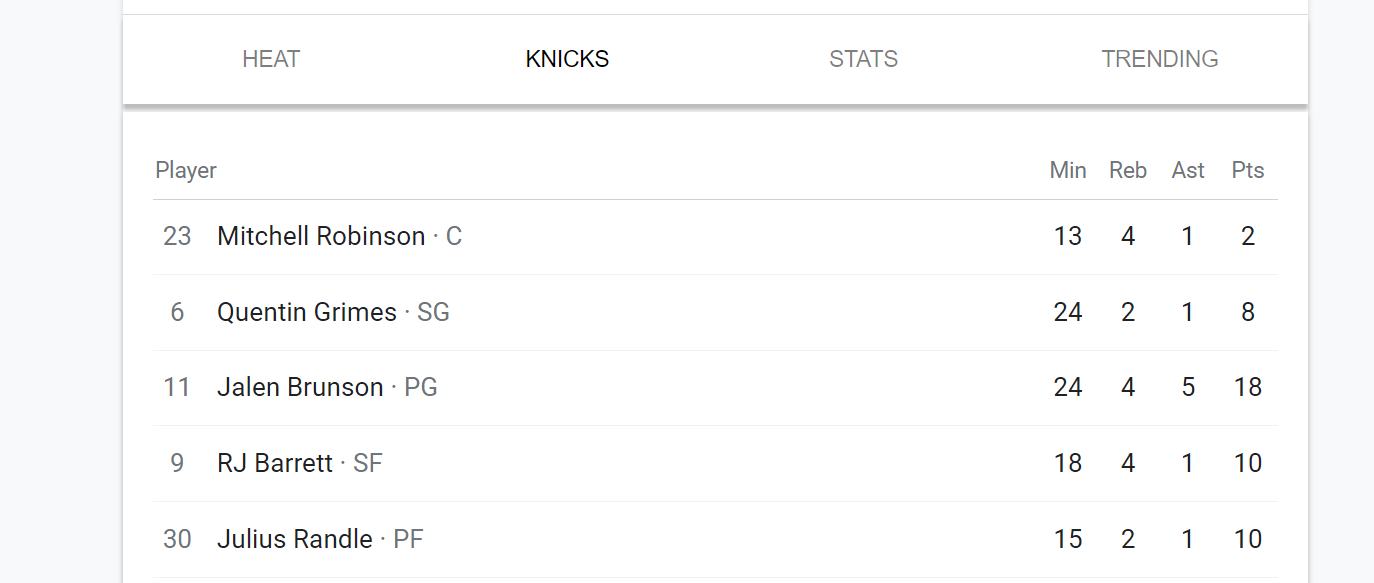The image size is (1374, 583).
Task: Click the Min column header
Action: point(1068,170)
